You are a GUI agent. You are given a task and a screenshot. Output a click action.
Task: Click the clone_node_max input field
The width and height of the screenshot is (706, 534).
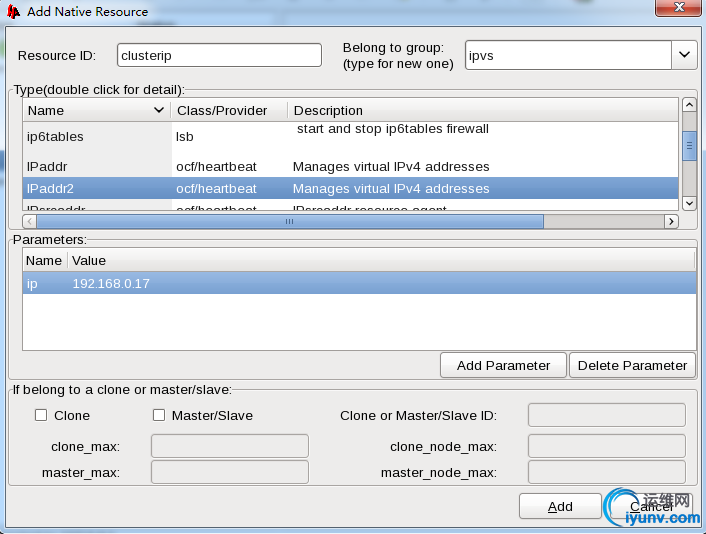click(606, 446)
